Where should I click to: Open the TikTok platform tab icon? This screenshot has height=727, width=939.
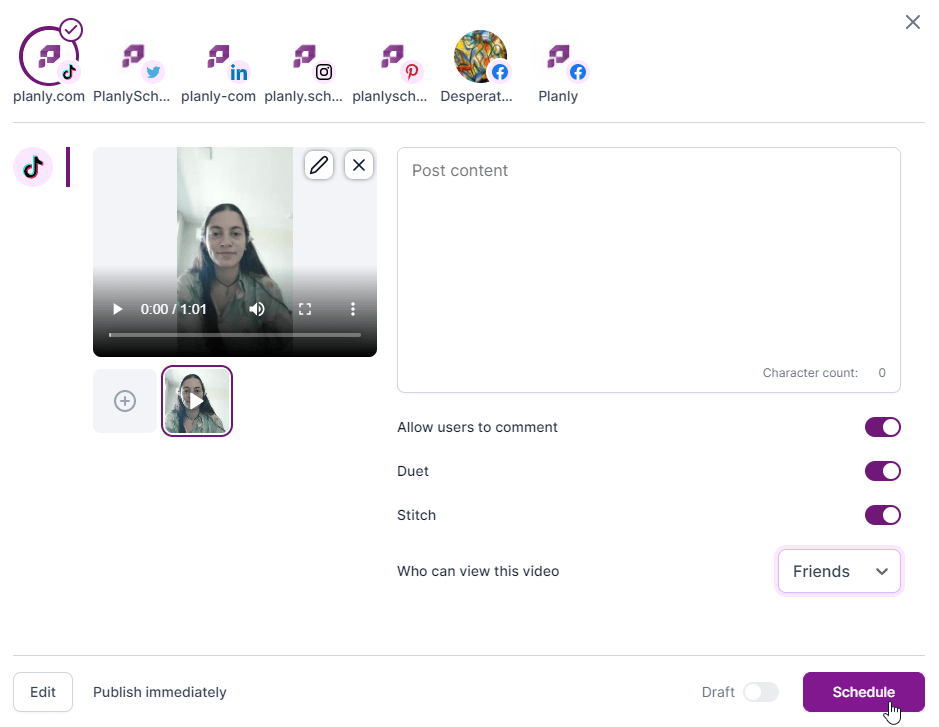(33, 166)
